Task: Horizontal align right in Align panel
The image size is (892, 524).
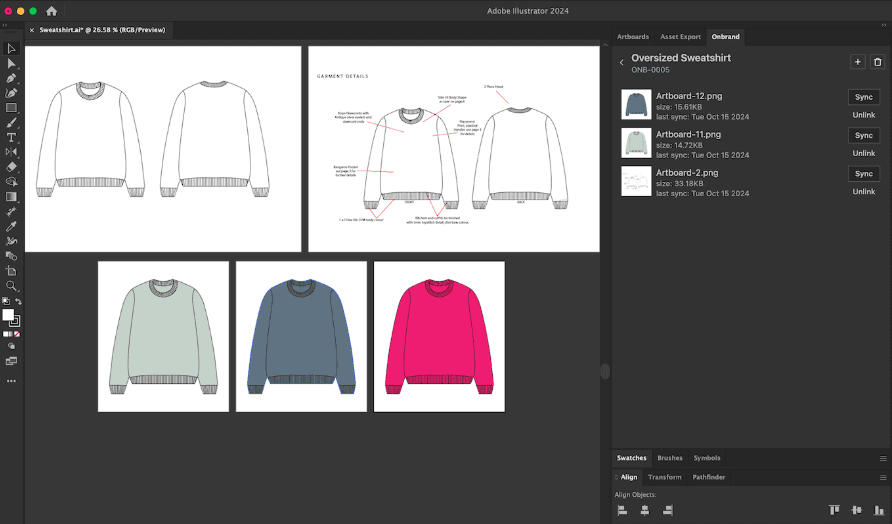Action: point(668,510)
